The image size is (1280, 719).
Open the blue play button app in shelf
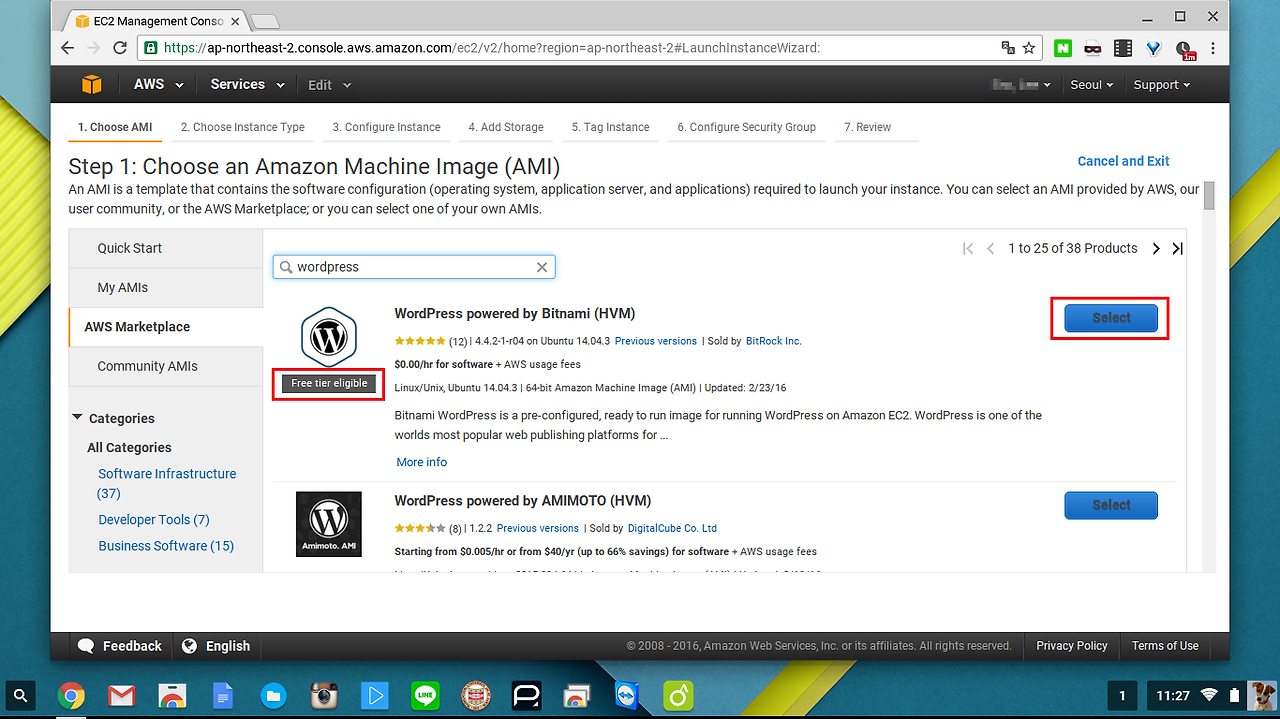pos(374,695)
